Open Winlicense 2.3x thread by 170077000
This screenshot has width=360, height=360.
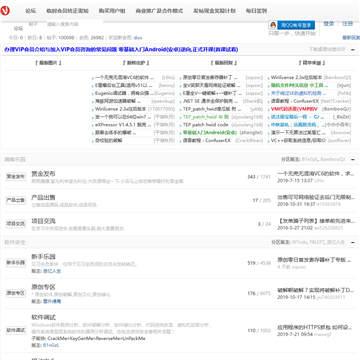(121, 109)
